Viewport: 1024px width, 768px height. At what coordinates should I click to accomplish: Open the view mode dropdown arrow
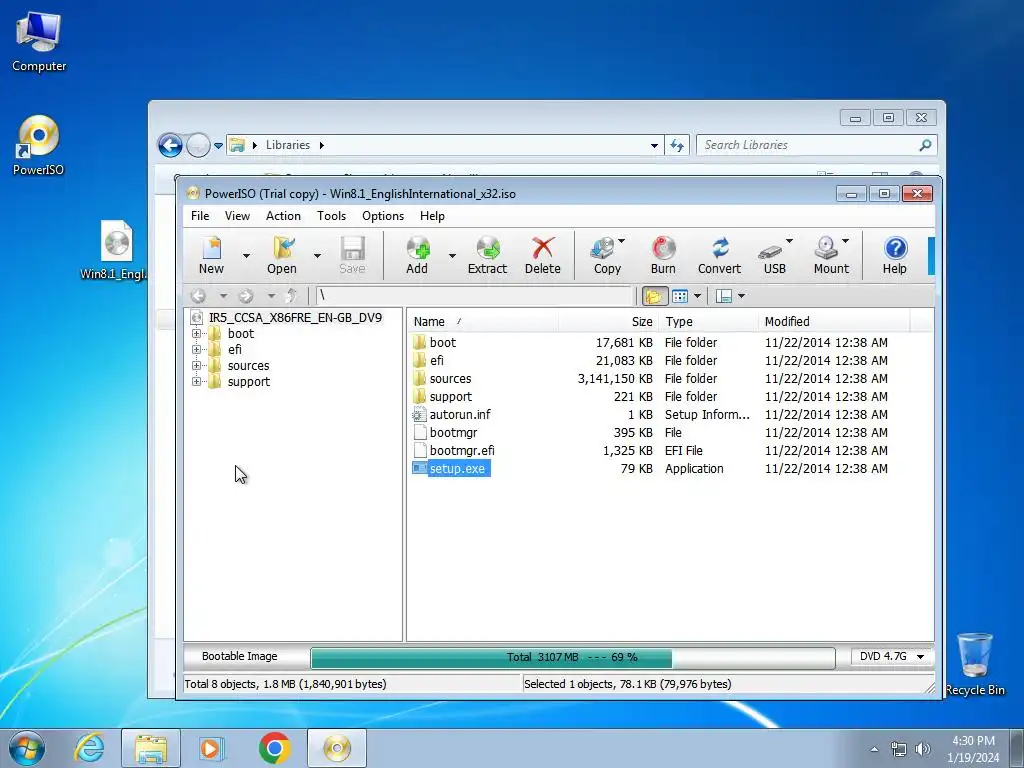click(697, 296)
